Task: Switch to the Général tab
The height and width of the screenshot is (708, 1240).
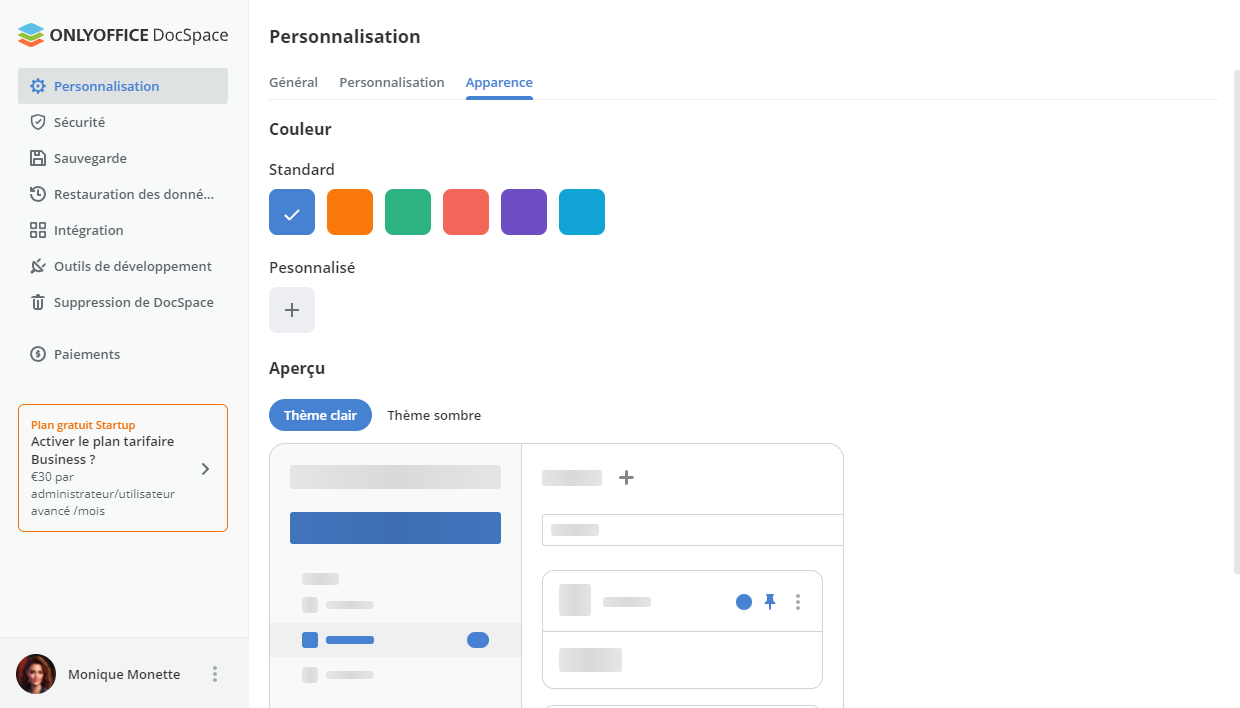Action: (x=293, y=82)
